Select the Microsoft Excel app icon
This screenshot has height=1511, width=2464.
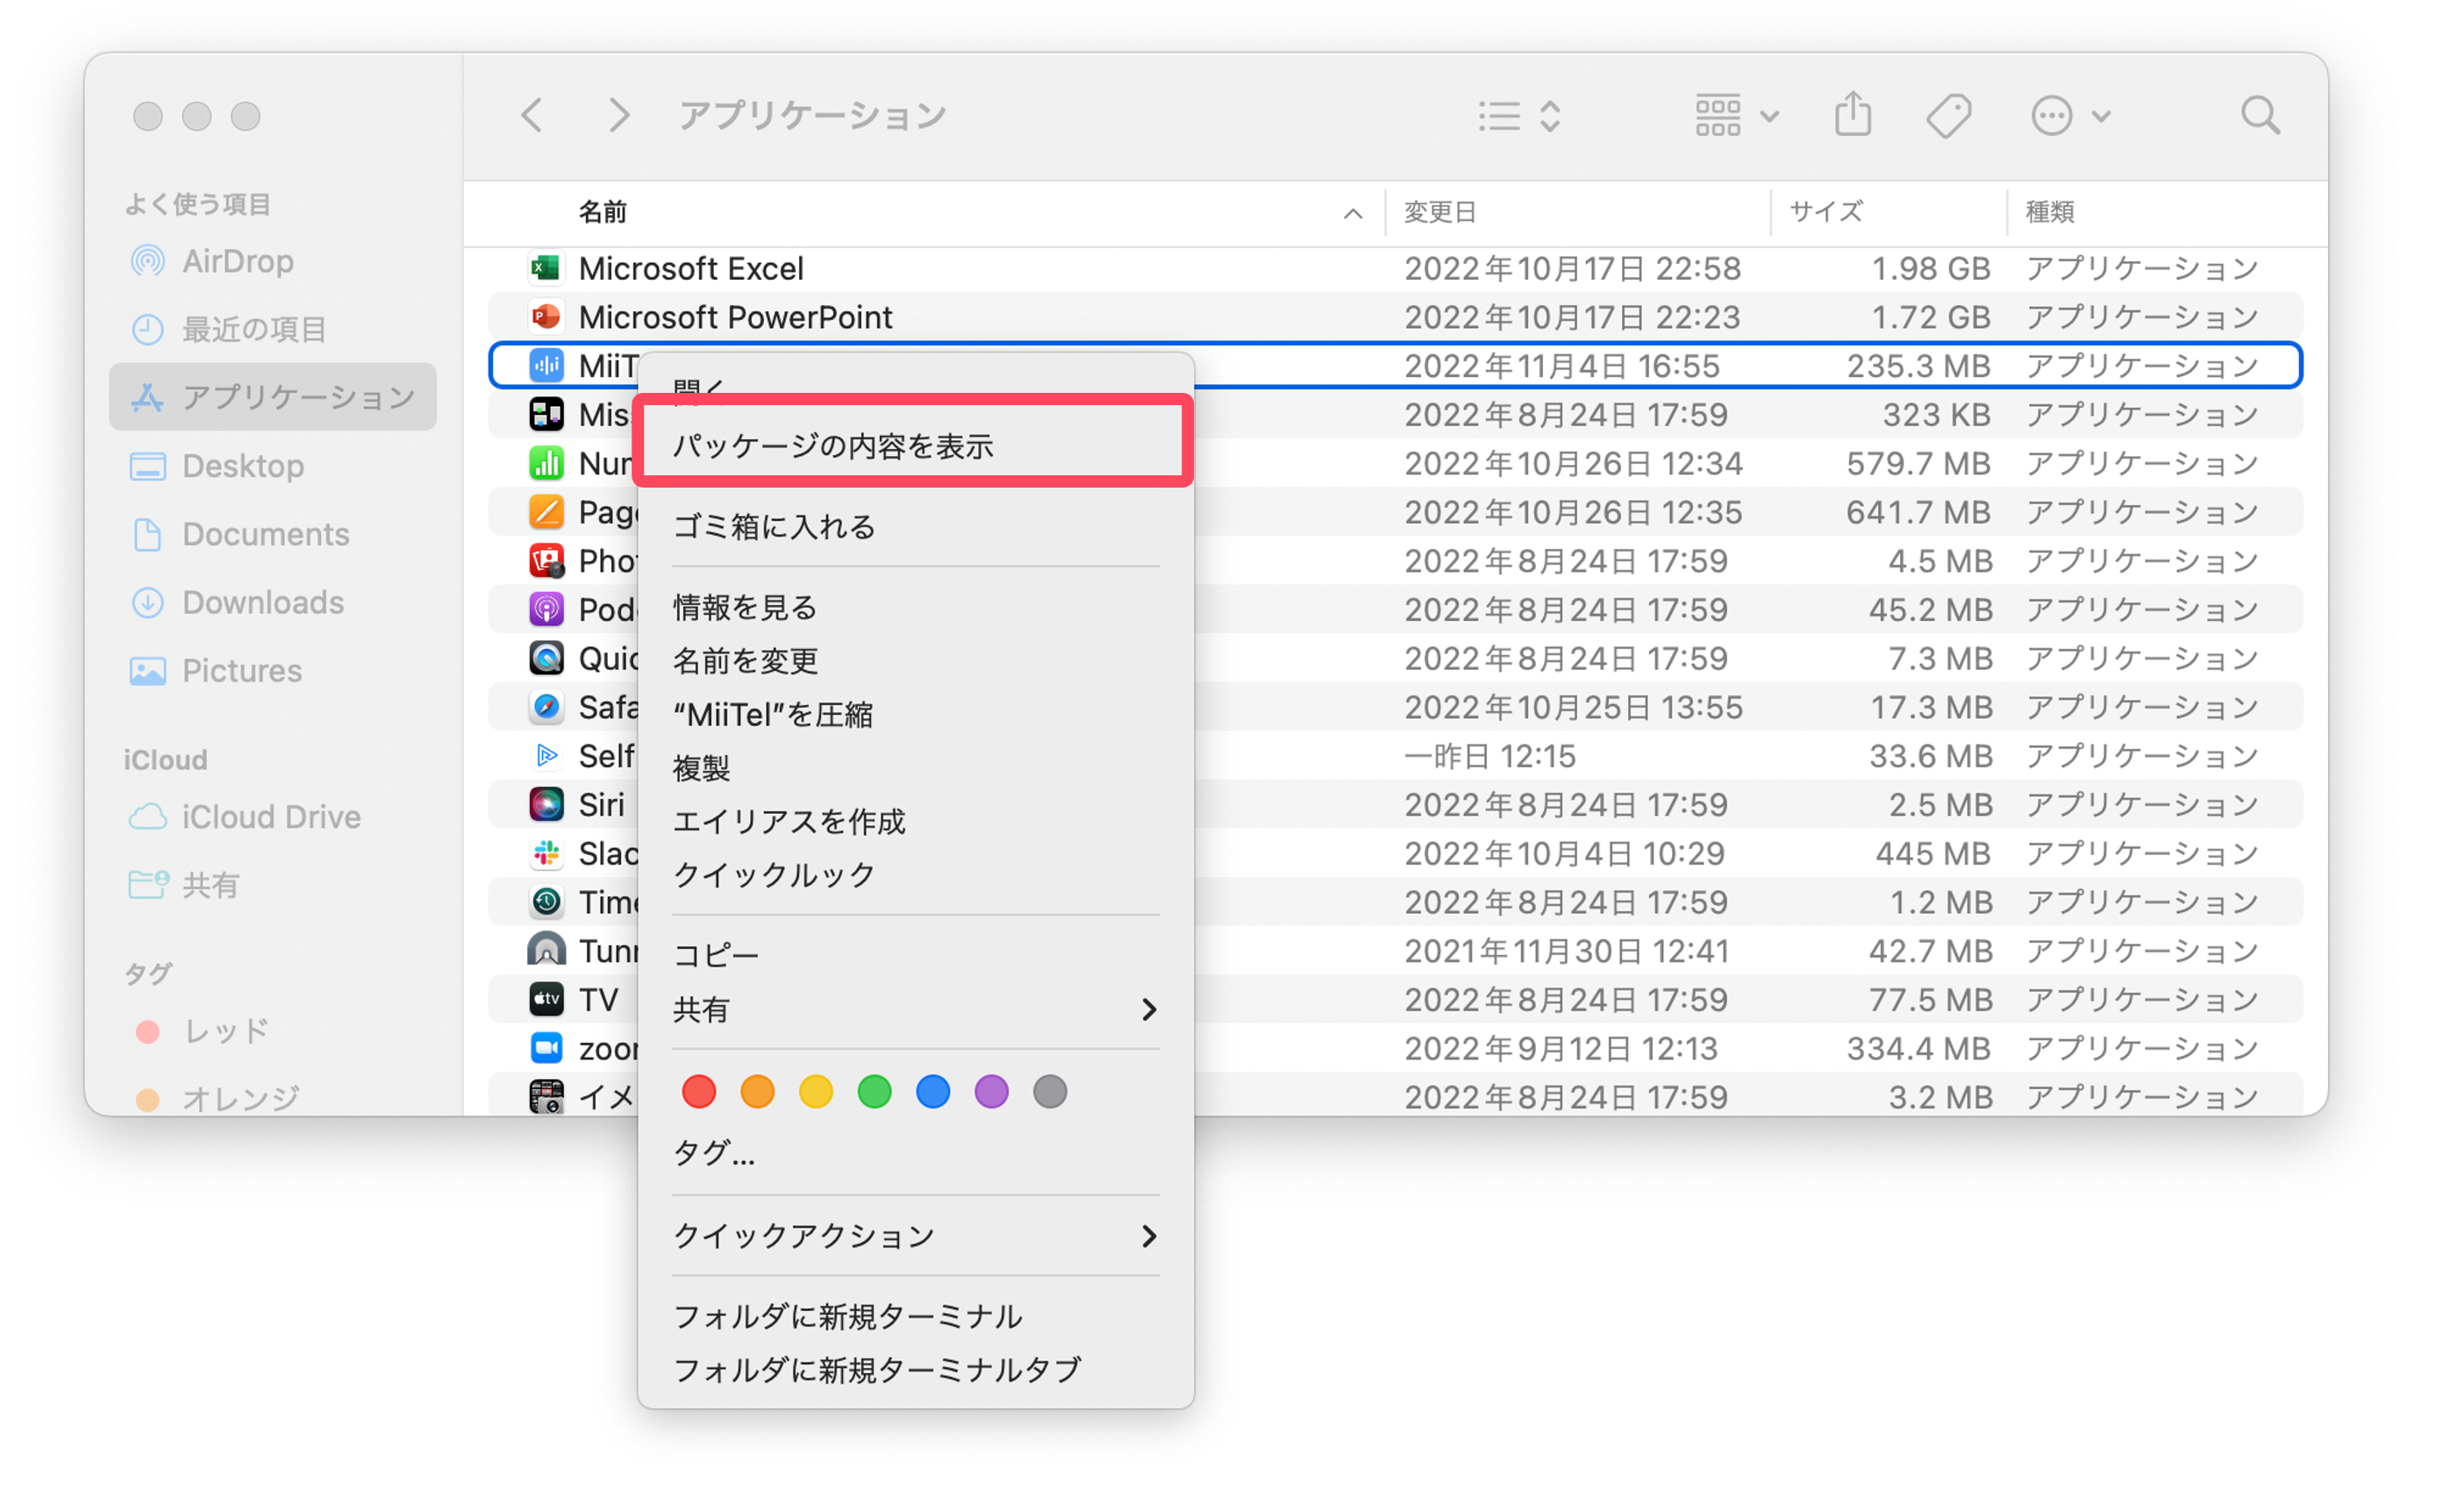pos(546,268)
